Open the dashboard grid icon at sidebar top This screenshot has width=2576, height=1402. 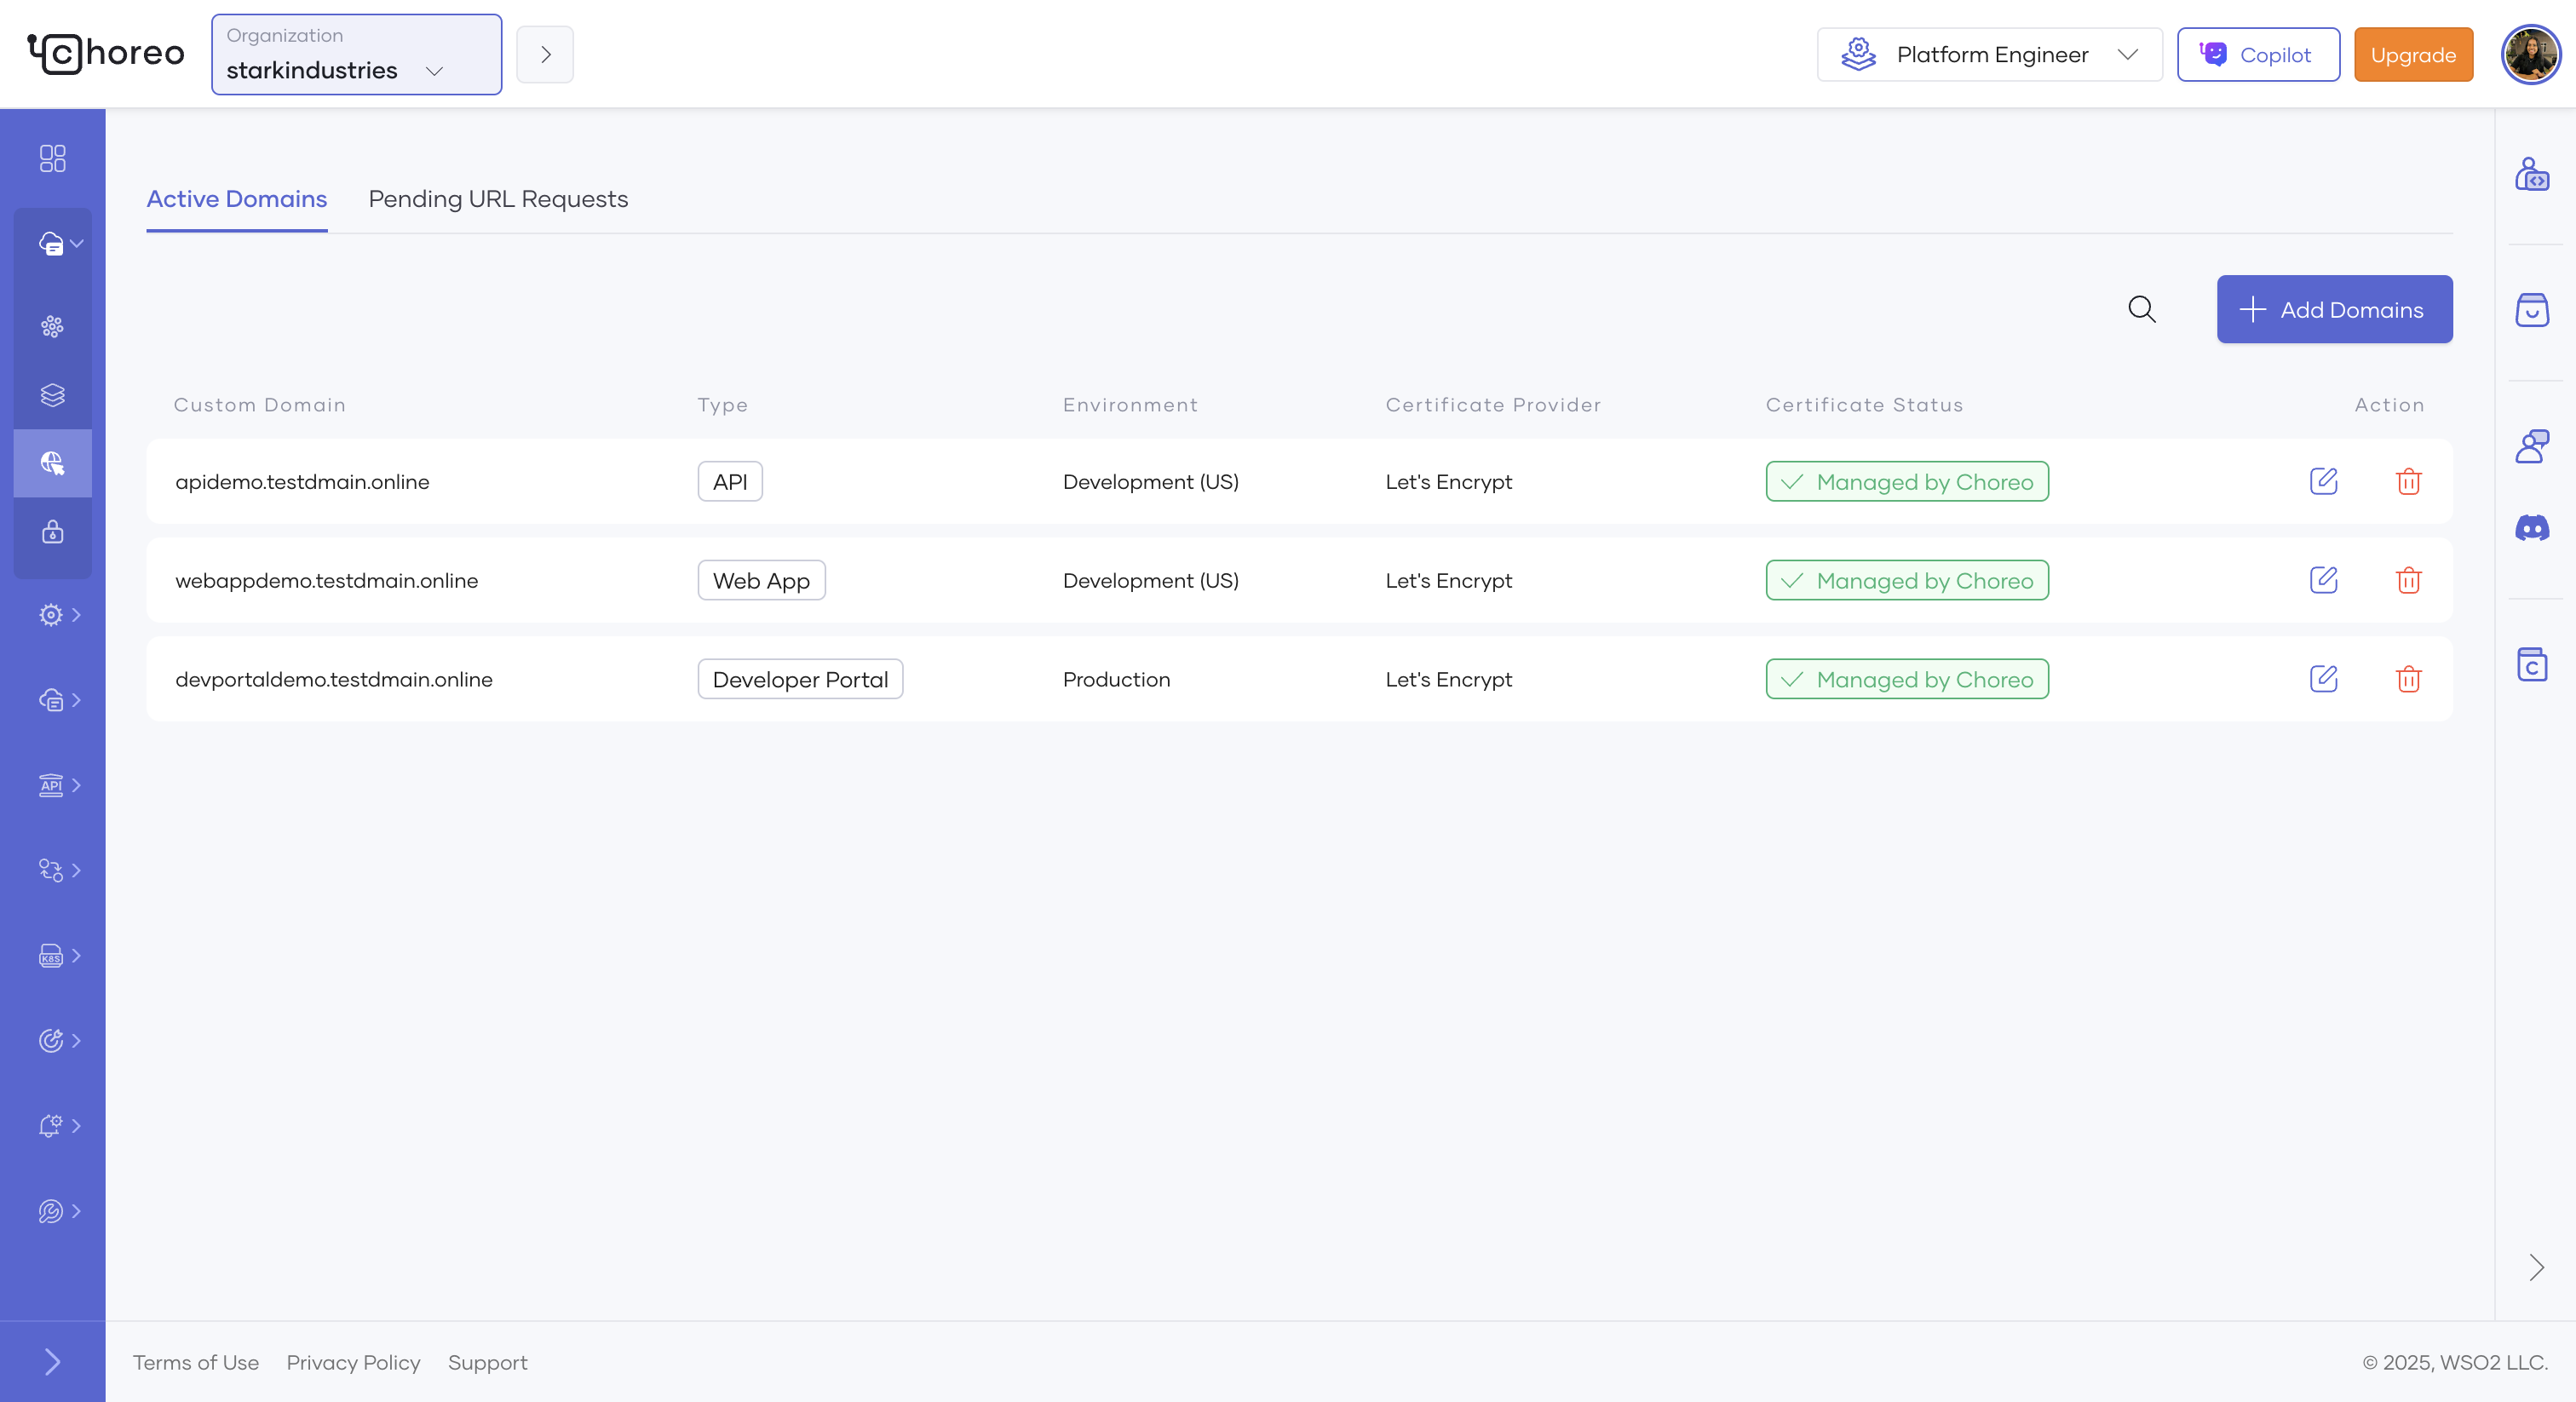point(52,158)
